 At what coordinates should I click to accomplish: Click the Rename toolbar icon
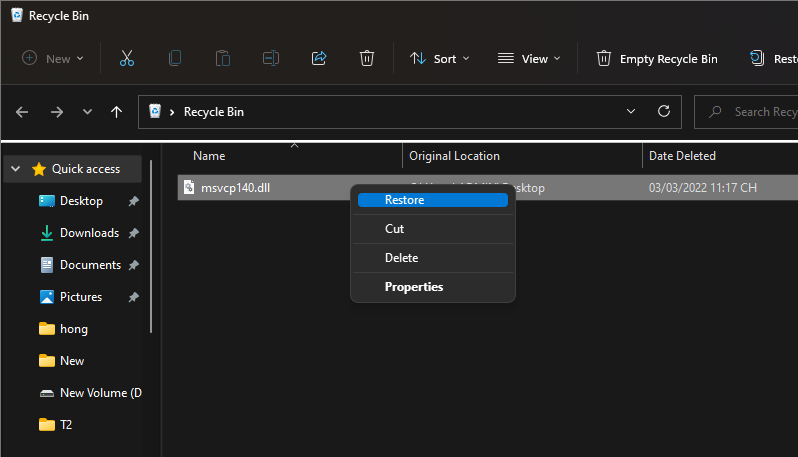(271, 59)
